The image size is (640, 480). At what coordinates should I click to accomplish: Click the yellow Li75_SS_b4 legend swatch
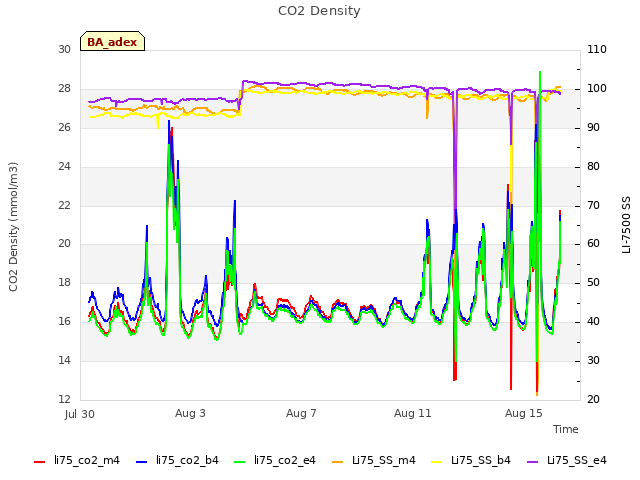(437, 462)
